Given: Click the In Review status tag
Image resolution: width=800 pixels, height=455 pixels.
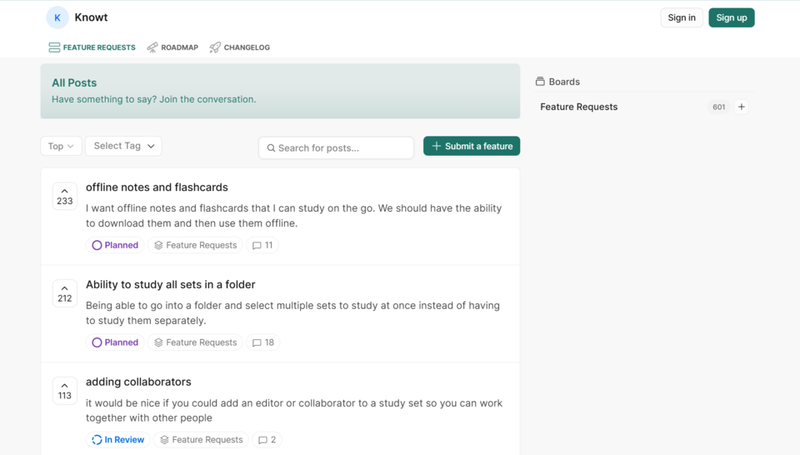Looking at the screenshot, I should [x=118, y=439].
